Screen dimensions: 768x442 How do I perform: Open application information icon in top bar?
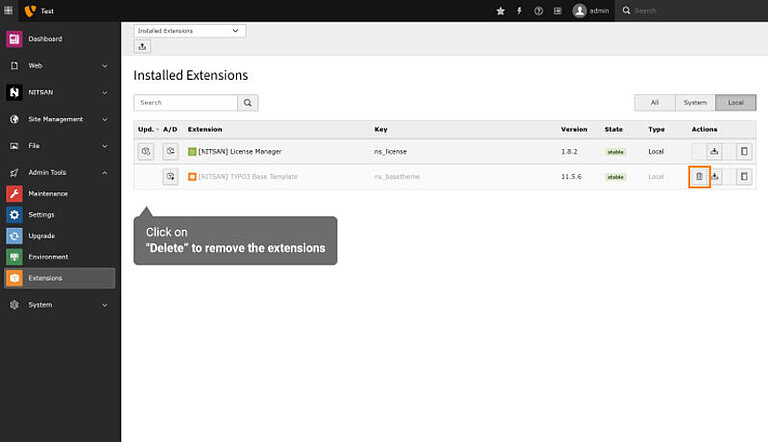pyautogui.click(x=557, y=10)
